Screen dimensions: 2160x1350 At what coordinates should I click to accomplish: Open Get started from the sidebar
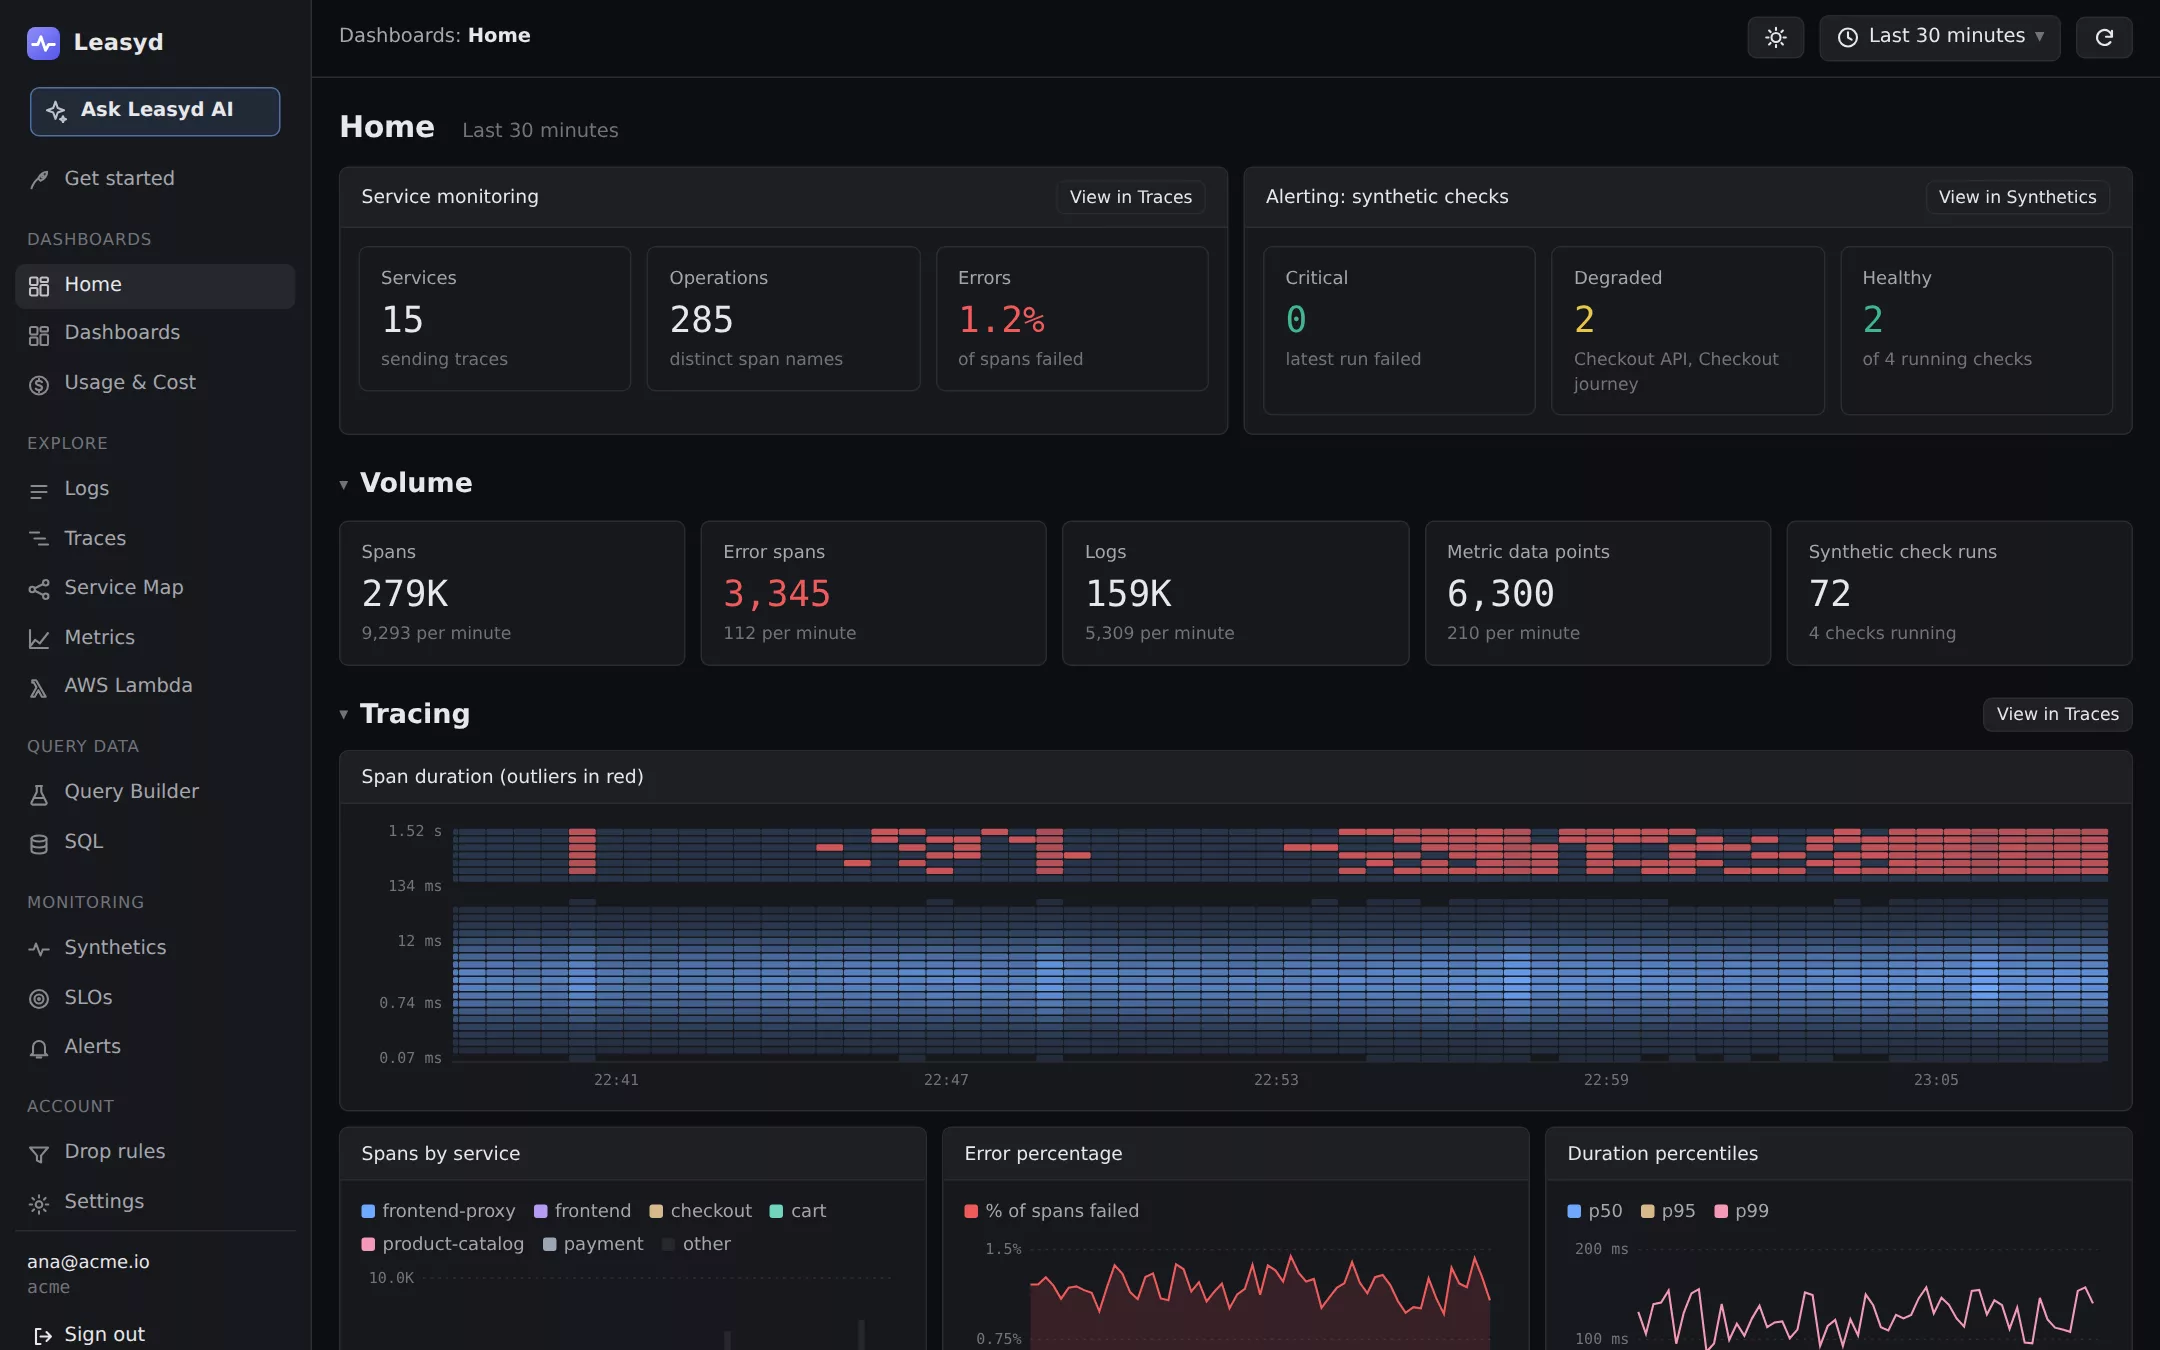tap(155, 179)
